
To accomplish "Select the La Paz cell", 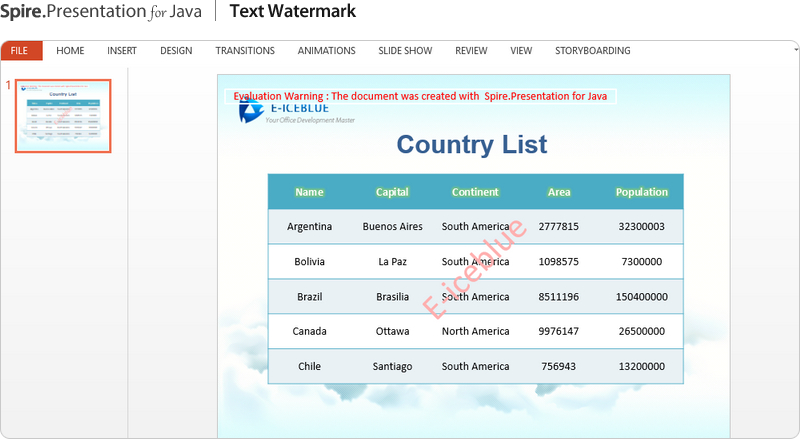I will [392, 261].
